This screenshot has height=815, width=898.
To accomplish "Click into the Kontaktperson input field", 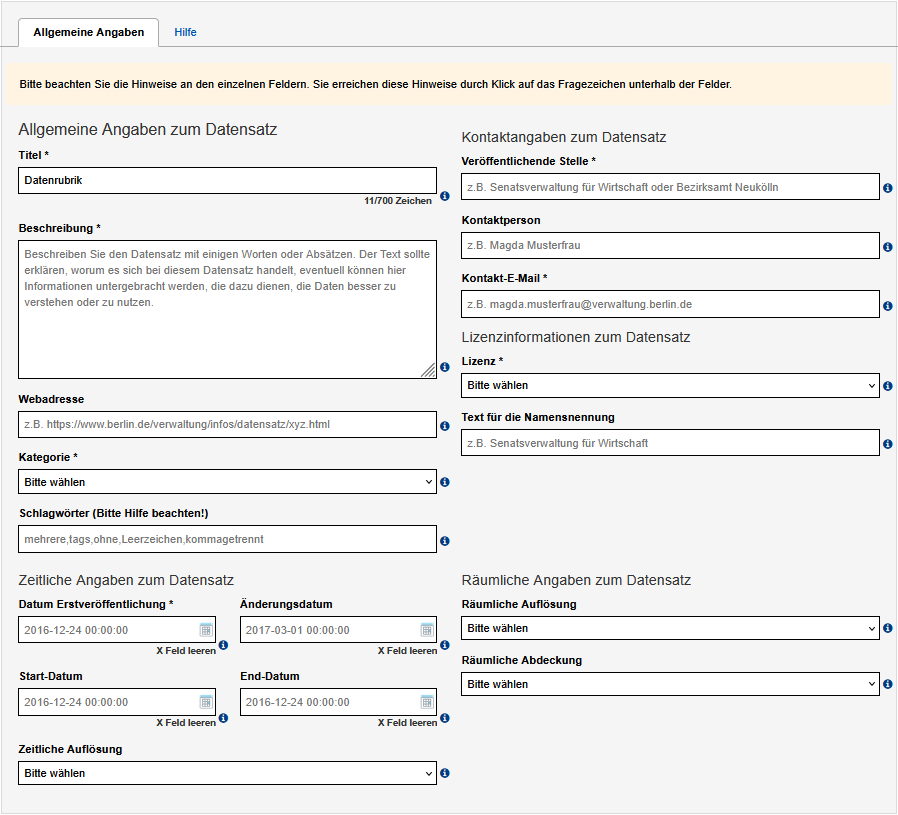I will click(x=670, y=245).
